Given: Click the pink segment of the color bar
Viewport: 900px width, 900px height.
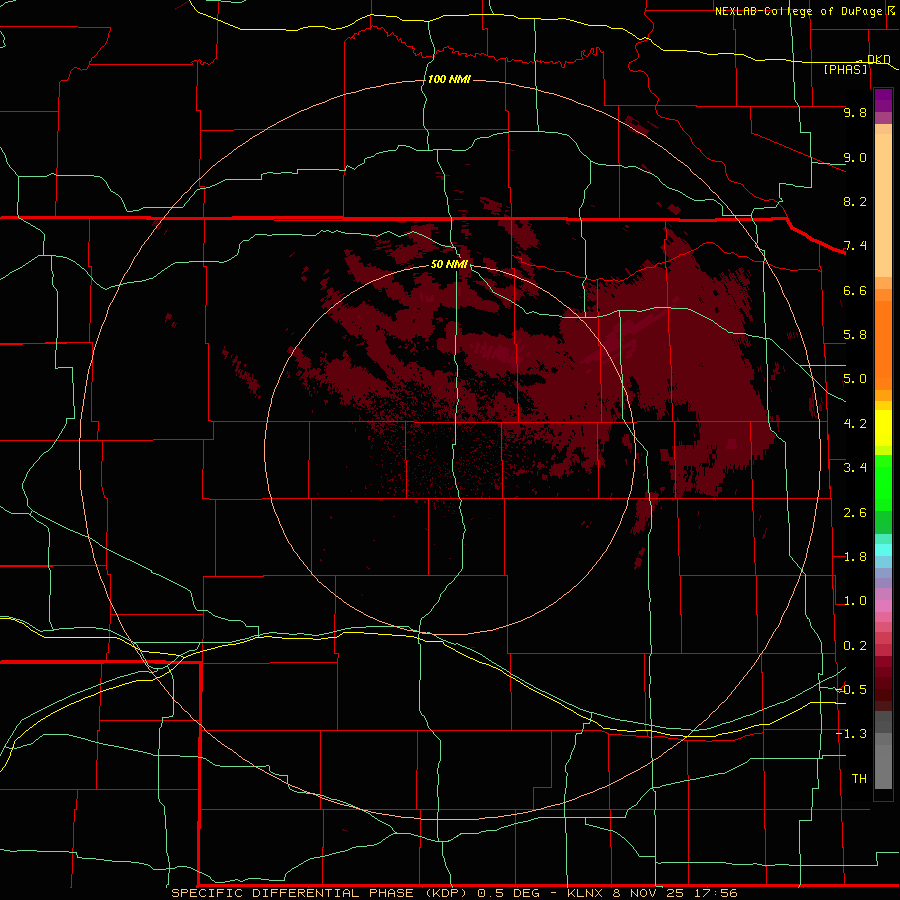Looking at the screenshot, I should 883,606.
